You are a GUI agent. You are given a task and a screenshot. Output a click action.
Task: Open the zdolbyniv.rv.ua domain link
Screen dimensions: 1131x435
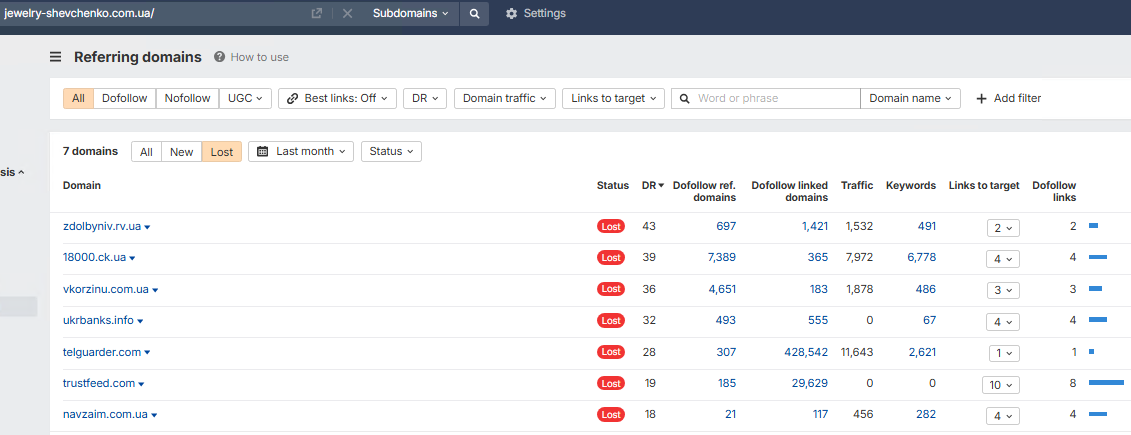[x=102, y=227]
